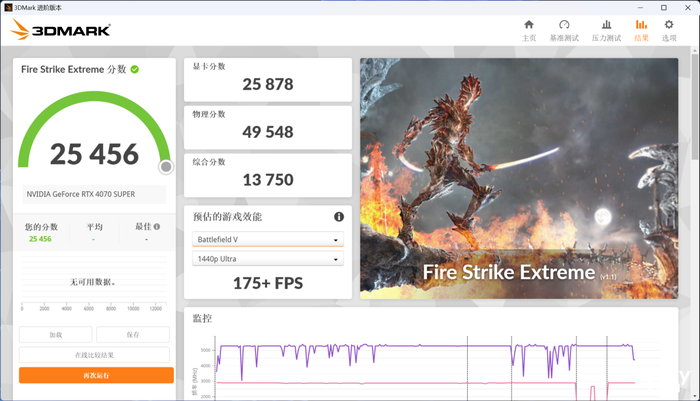Click the orange 再次运行 run again button

tap(96, 375)
